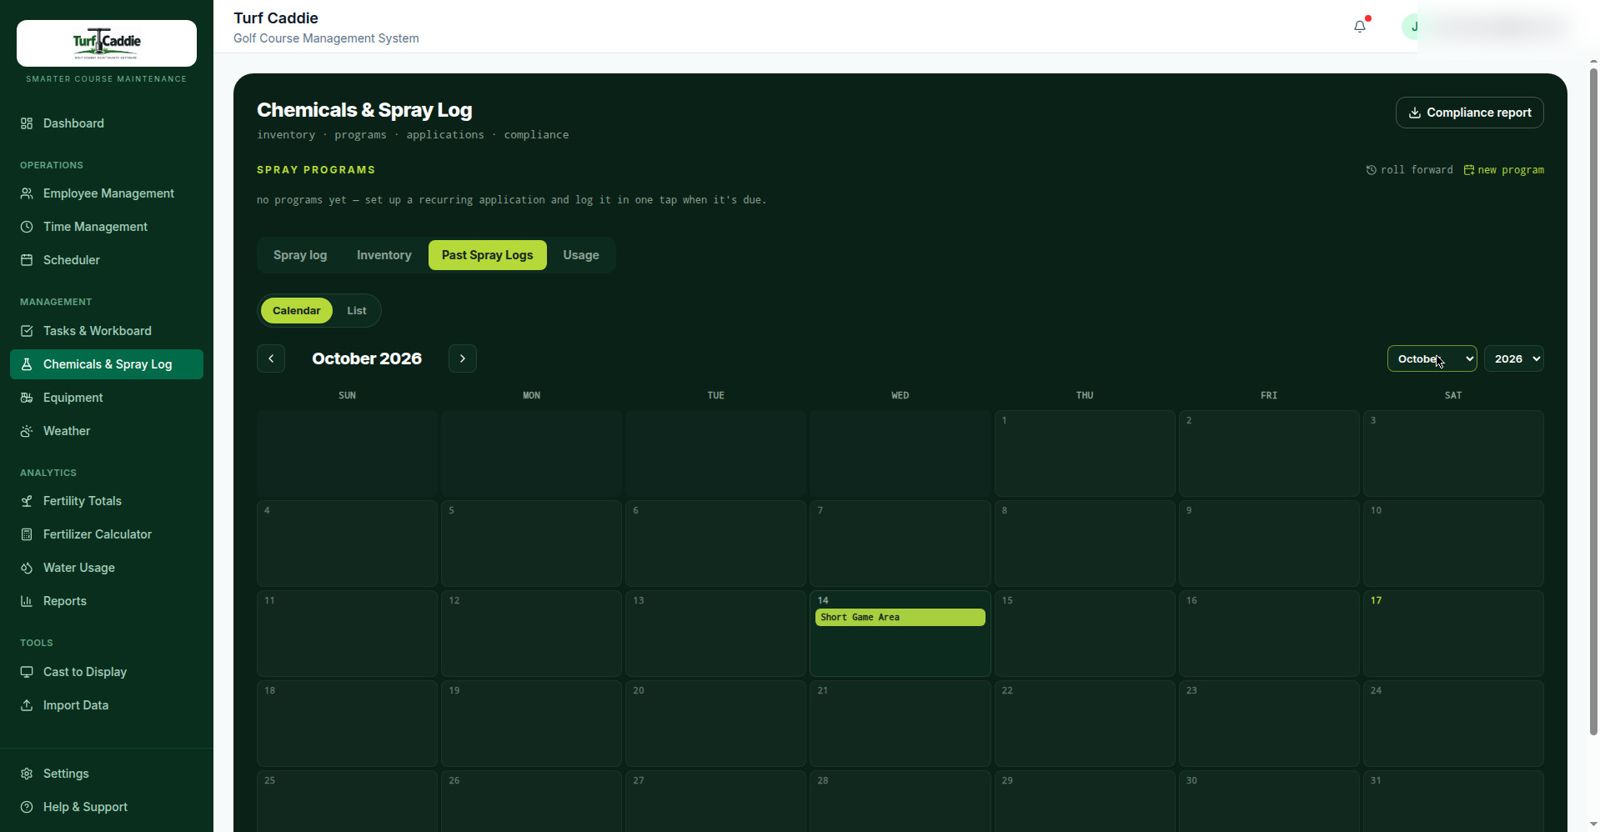1600x832 pixels.
Task: Click the Weather sidebar icon
Action: (27, 431)
